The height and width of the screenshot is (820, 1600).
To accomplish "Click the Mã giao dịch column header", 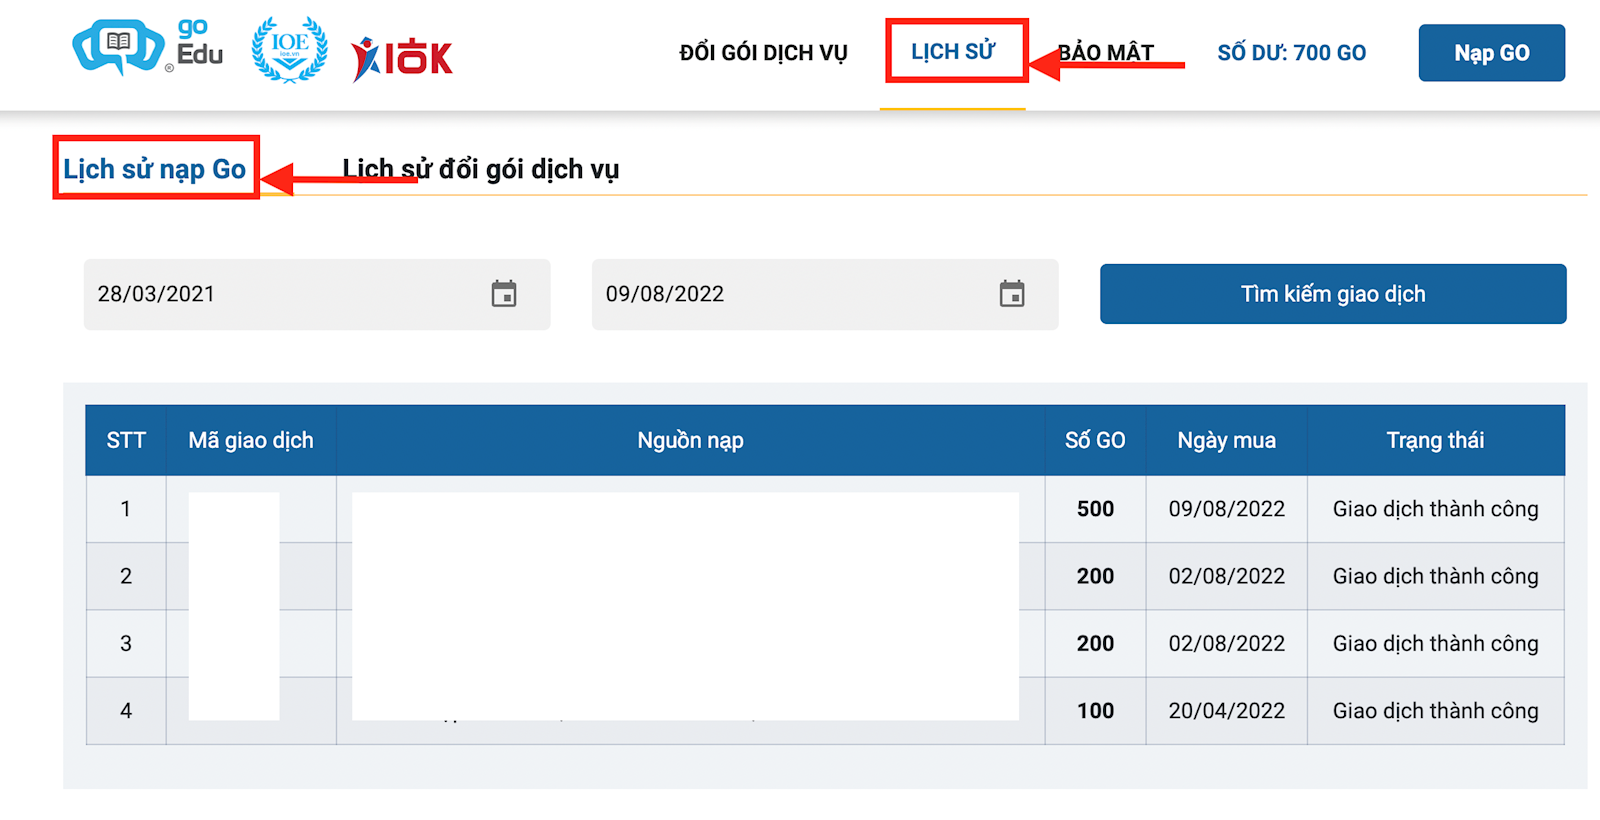I will pos(251,440).
